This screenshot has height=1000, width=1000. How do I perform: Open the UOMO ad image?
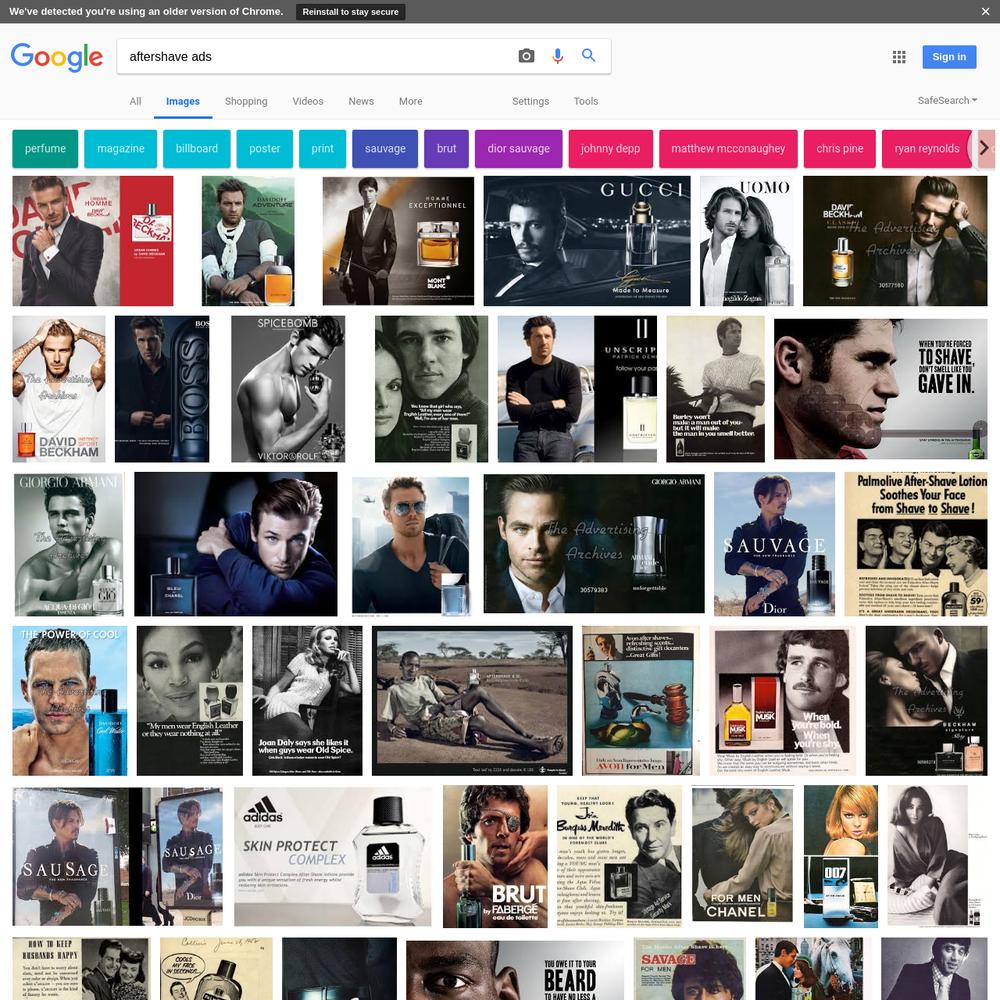(x=746, y=241)
